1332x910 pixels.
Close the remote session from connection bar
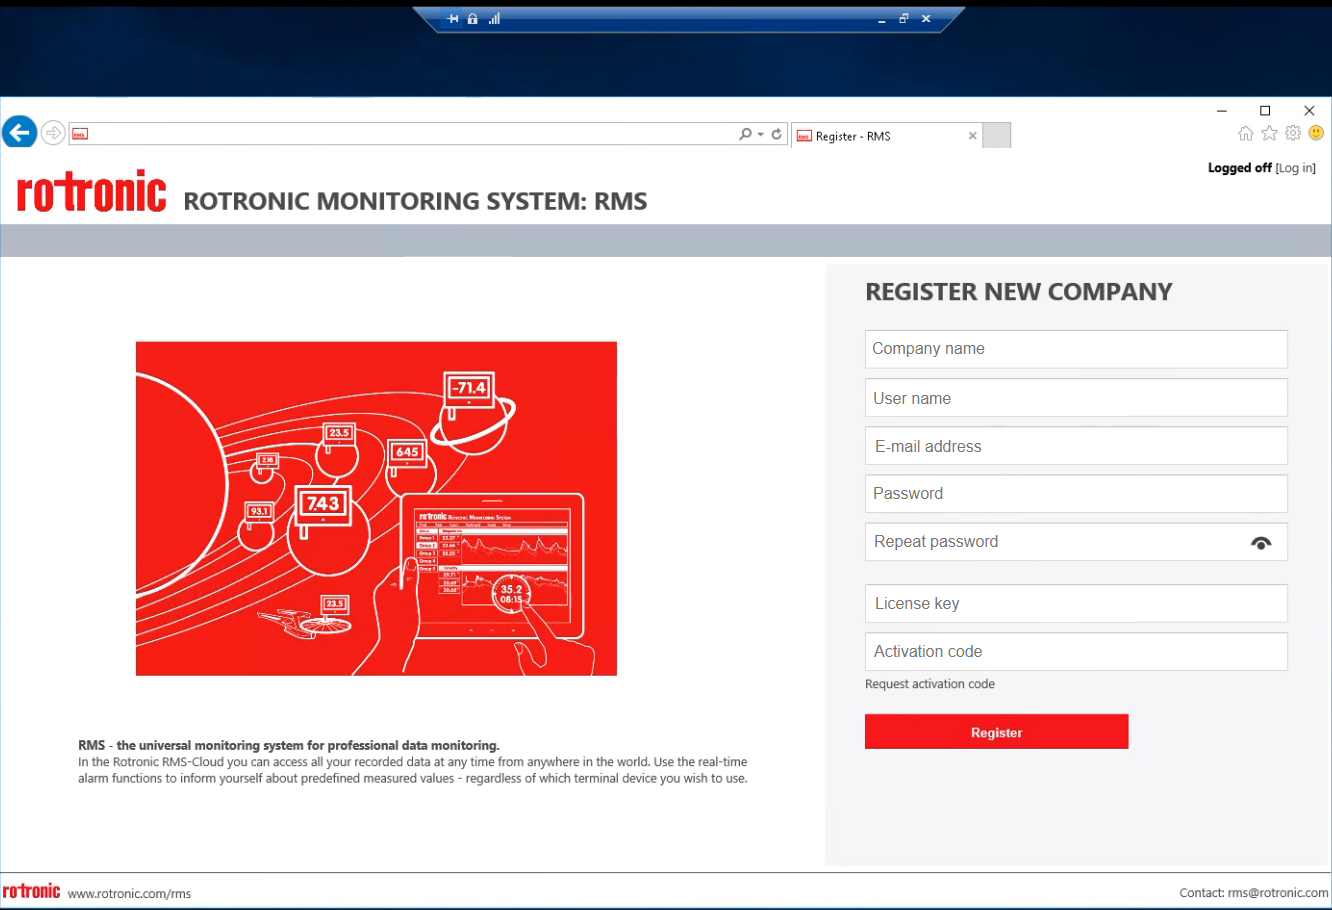926,19
